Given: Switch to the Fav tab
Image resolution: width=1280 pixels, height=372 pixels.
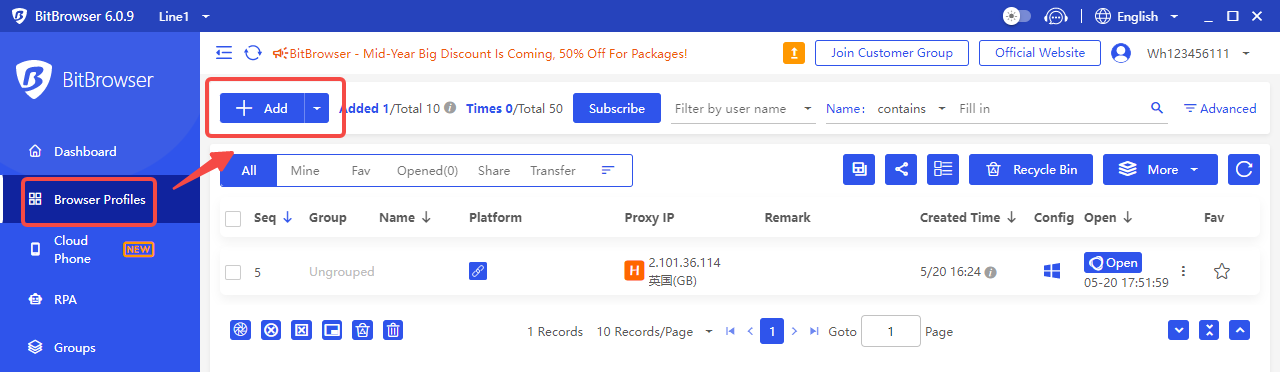Looking at the screenshot, I should click(x=361, y=170).
